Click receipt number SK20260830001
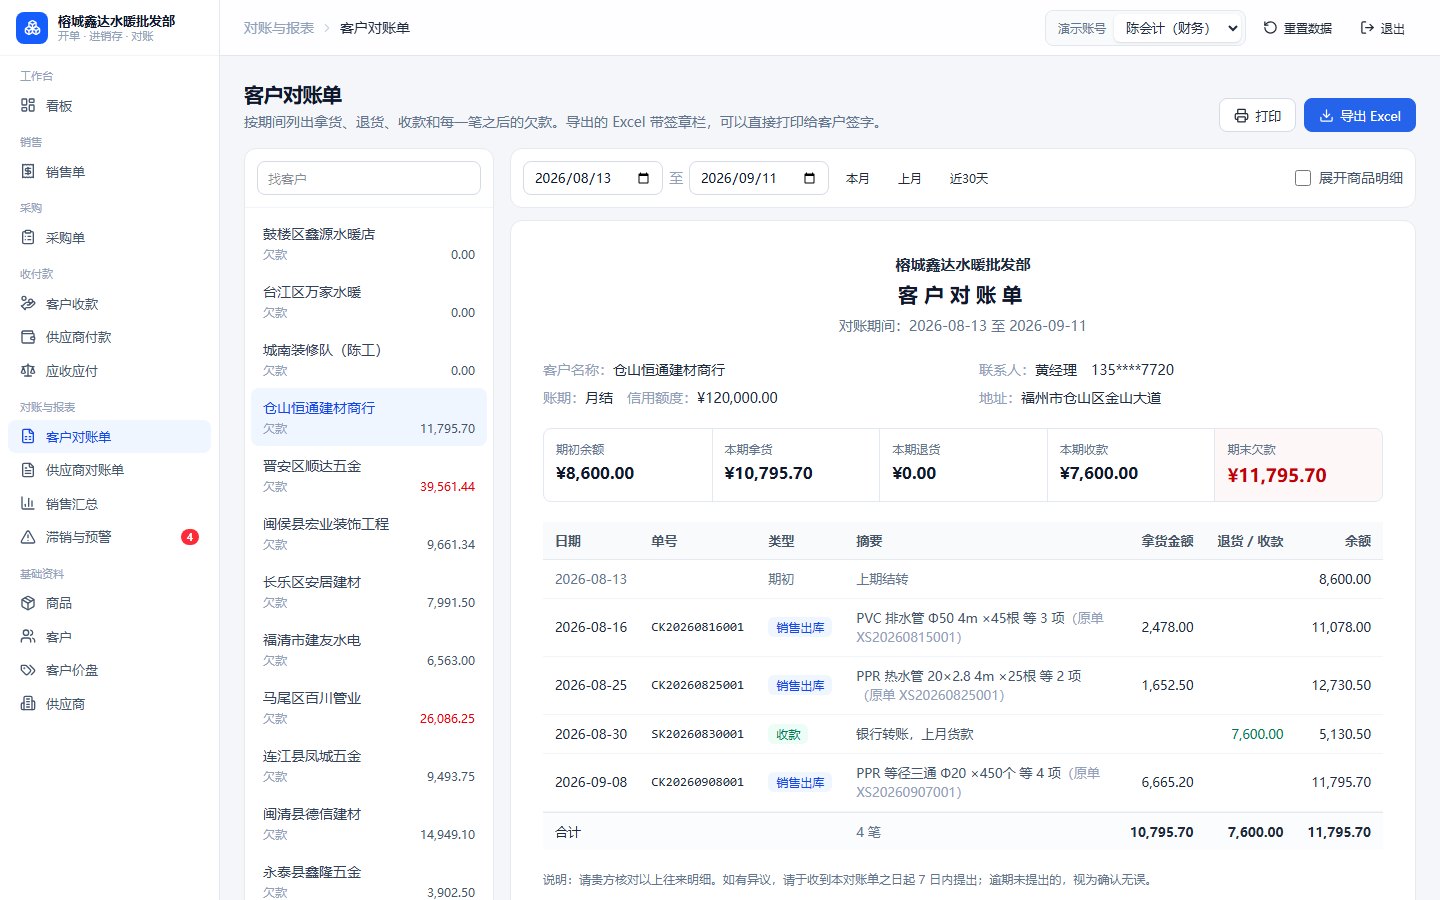This screenshot has height=900, width=1440. pyautogui.click(x=697, y=734)
